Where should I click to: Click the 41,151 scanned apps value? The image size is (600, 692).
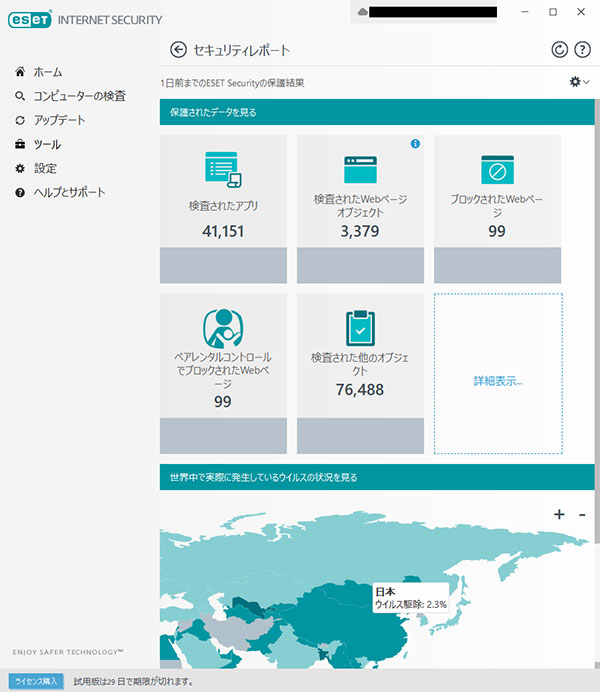coord(223,231)
